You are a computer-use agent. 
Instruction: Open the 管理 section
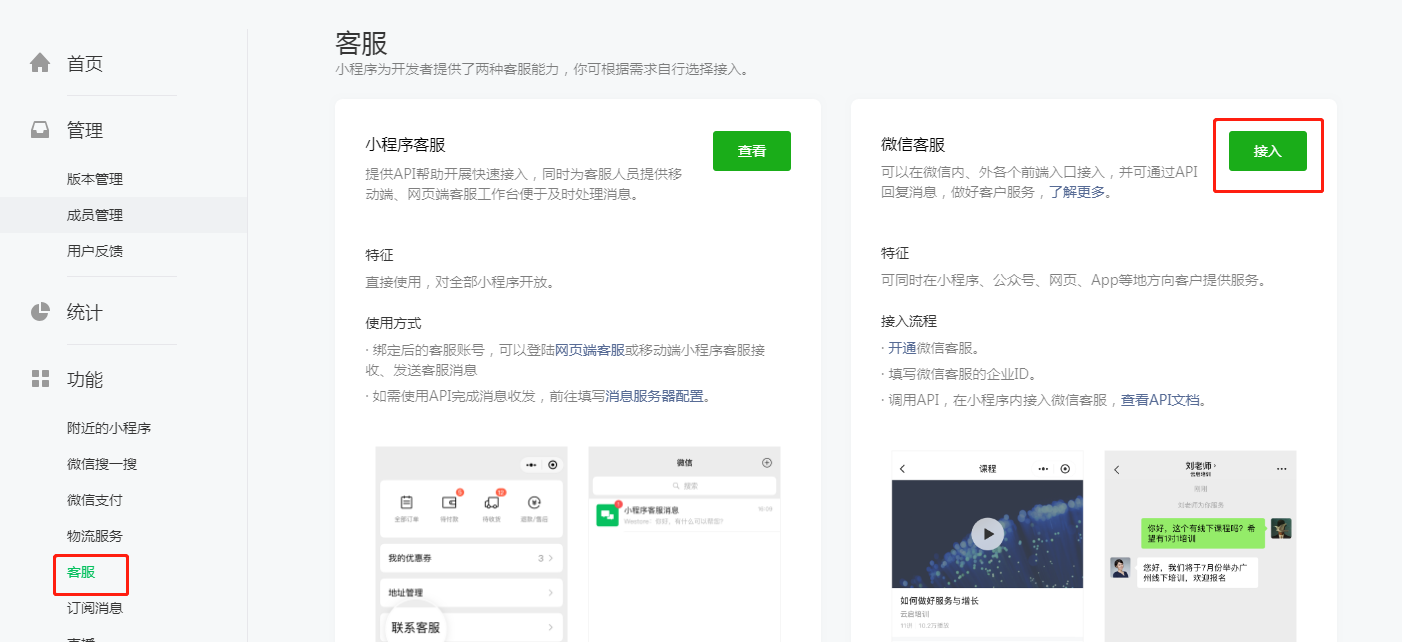coord(85,130)
